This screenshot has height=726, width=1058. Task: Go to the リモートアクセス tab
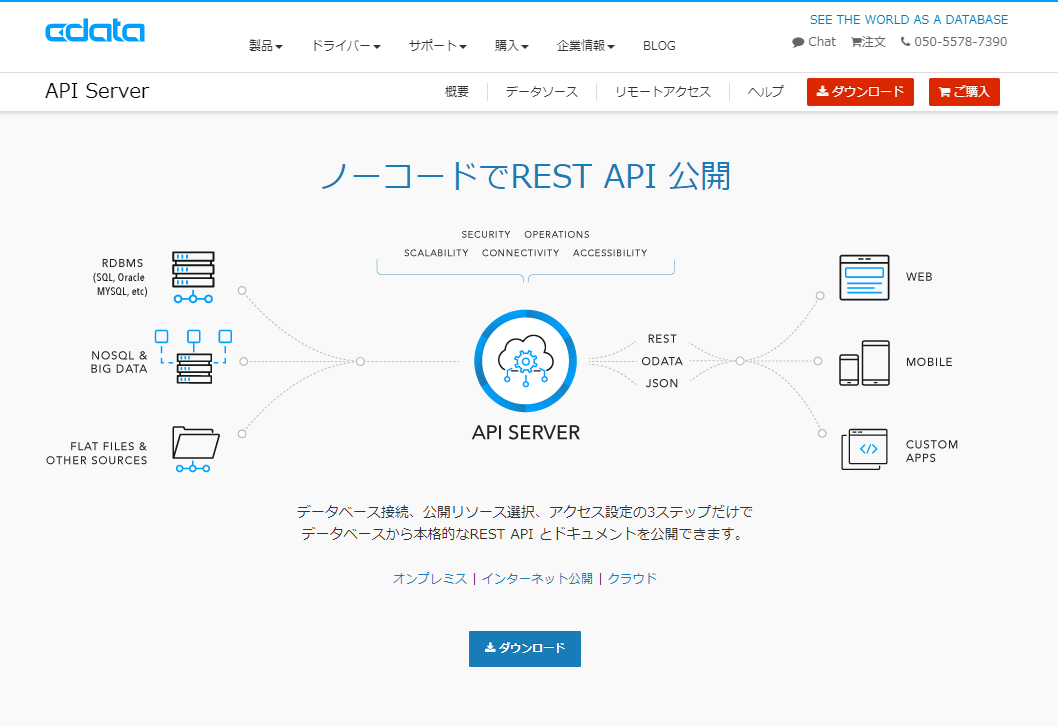click(663, 92)
